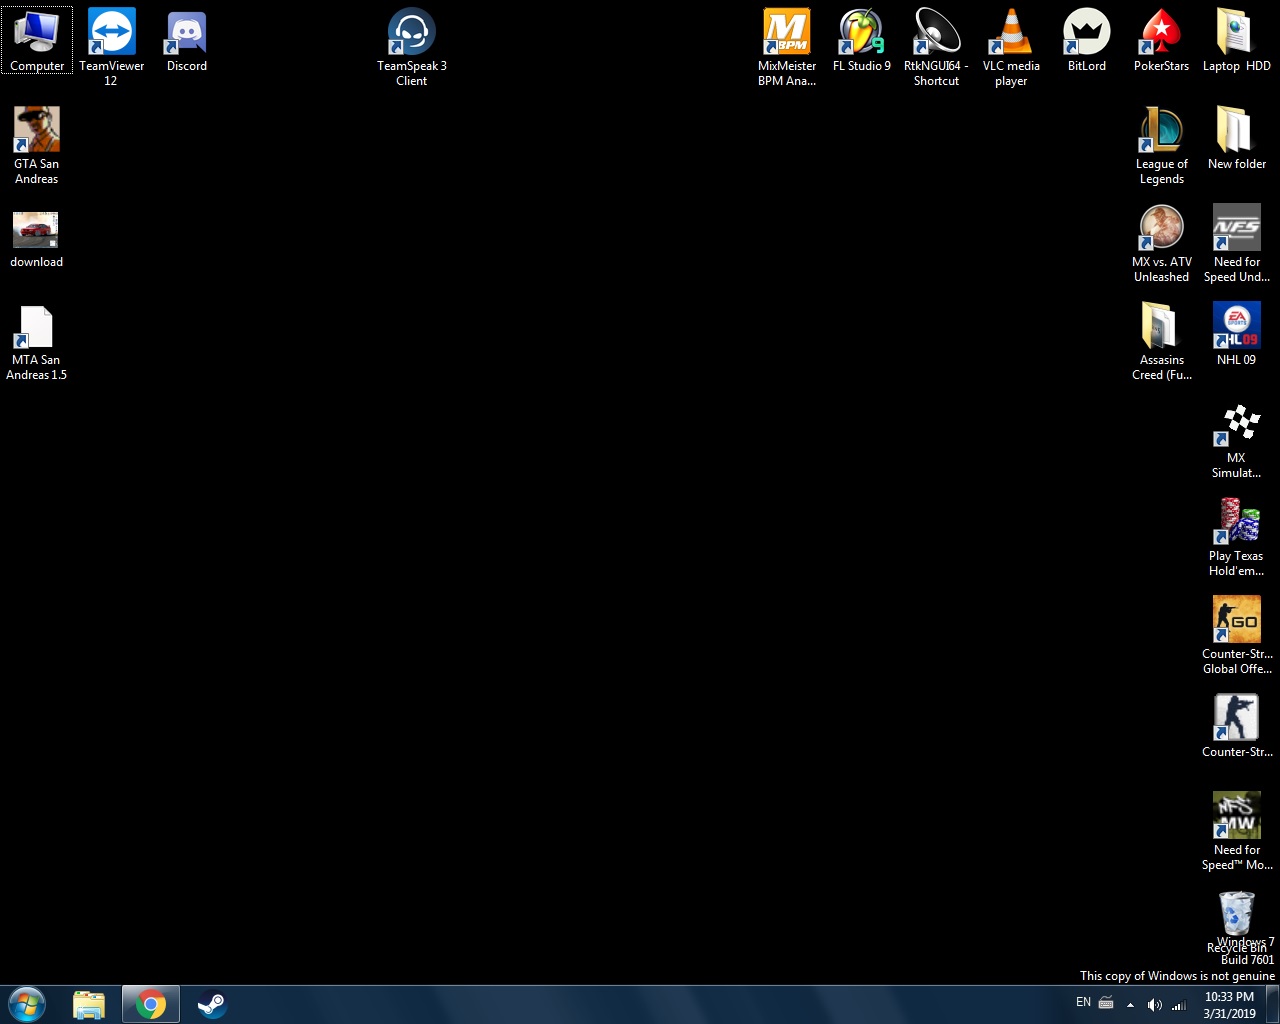The image size is (1280, 1024).
Task: Select the Counter-Strike Global Offensive shortcut
Action: click(1237, 635)
